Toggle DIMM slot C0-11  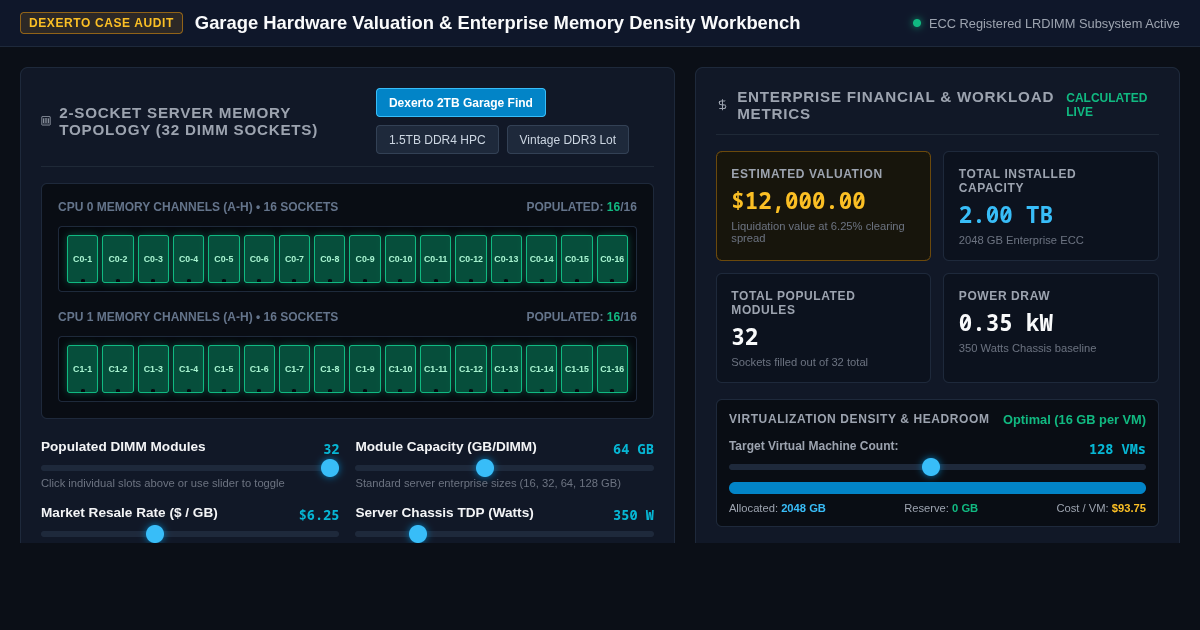tap(436, 259)
